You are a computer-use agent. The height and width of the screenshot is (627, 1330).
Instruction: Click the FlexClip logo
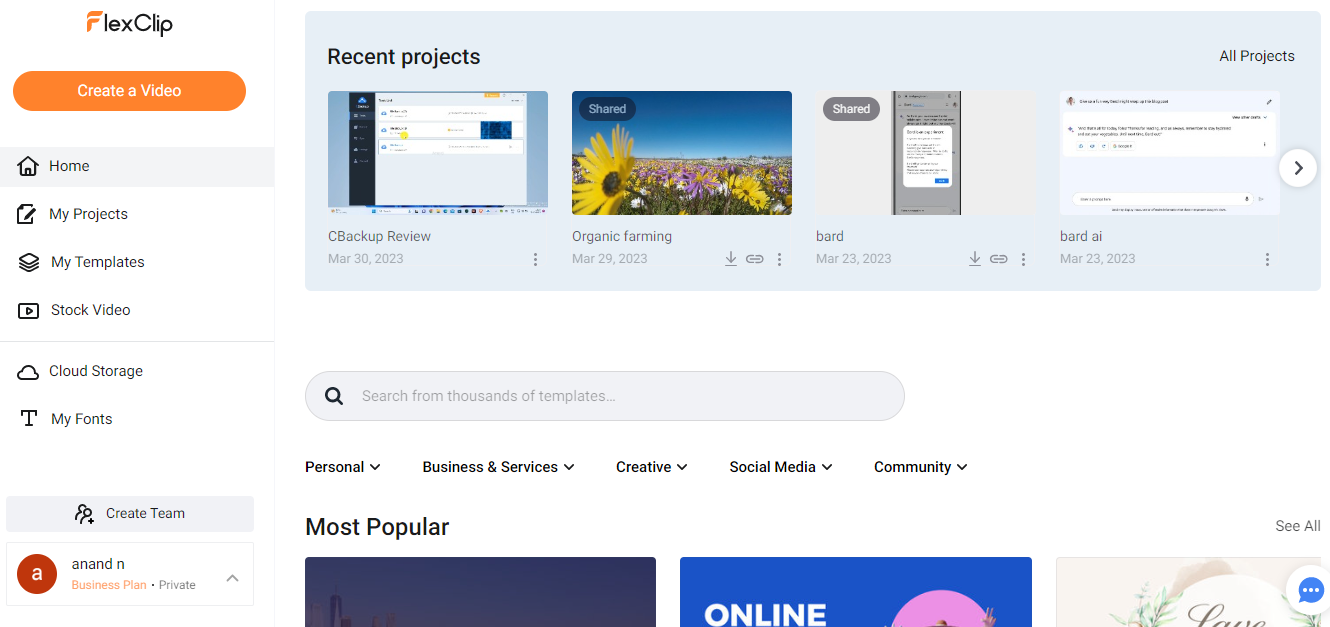point(129,23)
